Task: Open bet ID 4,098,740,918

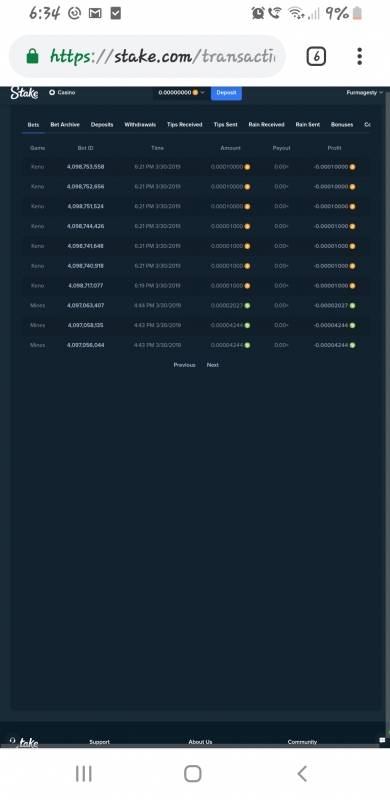Action: (85, 266)
